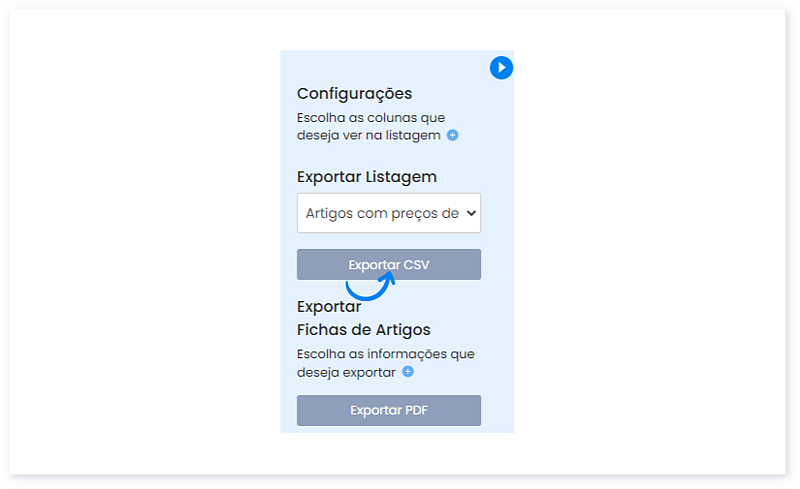Click the 'deseja exportar' text

pyautogui.click(x=346, y=372)
